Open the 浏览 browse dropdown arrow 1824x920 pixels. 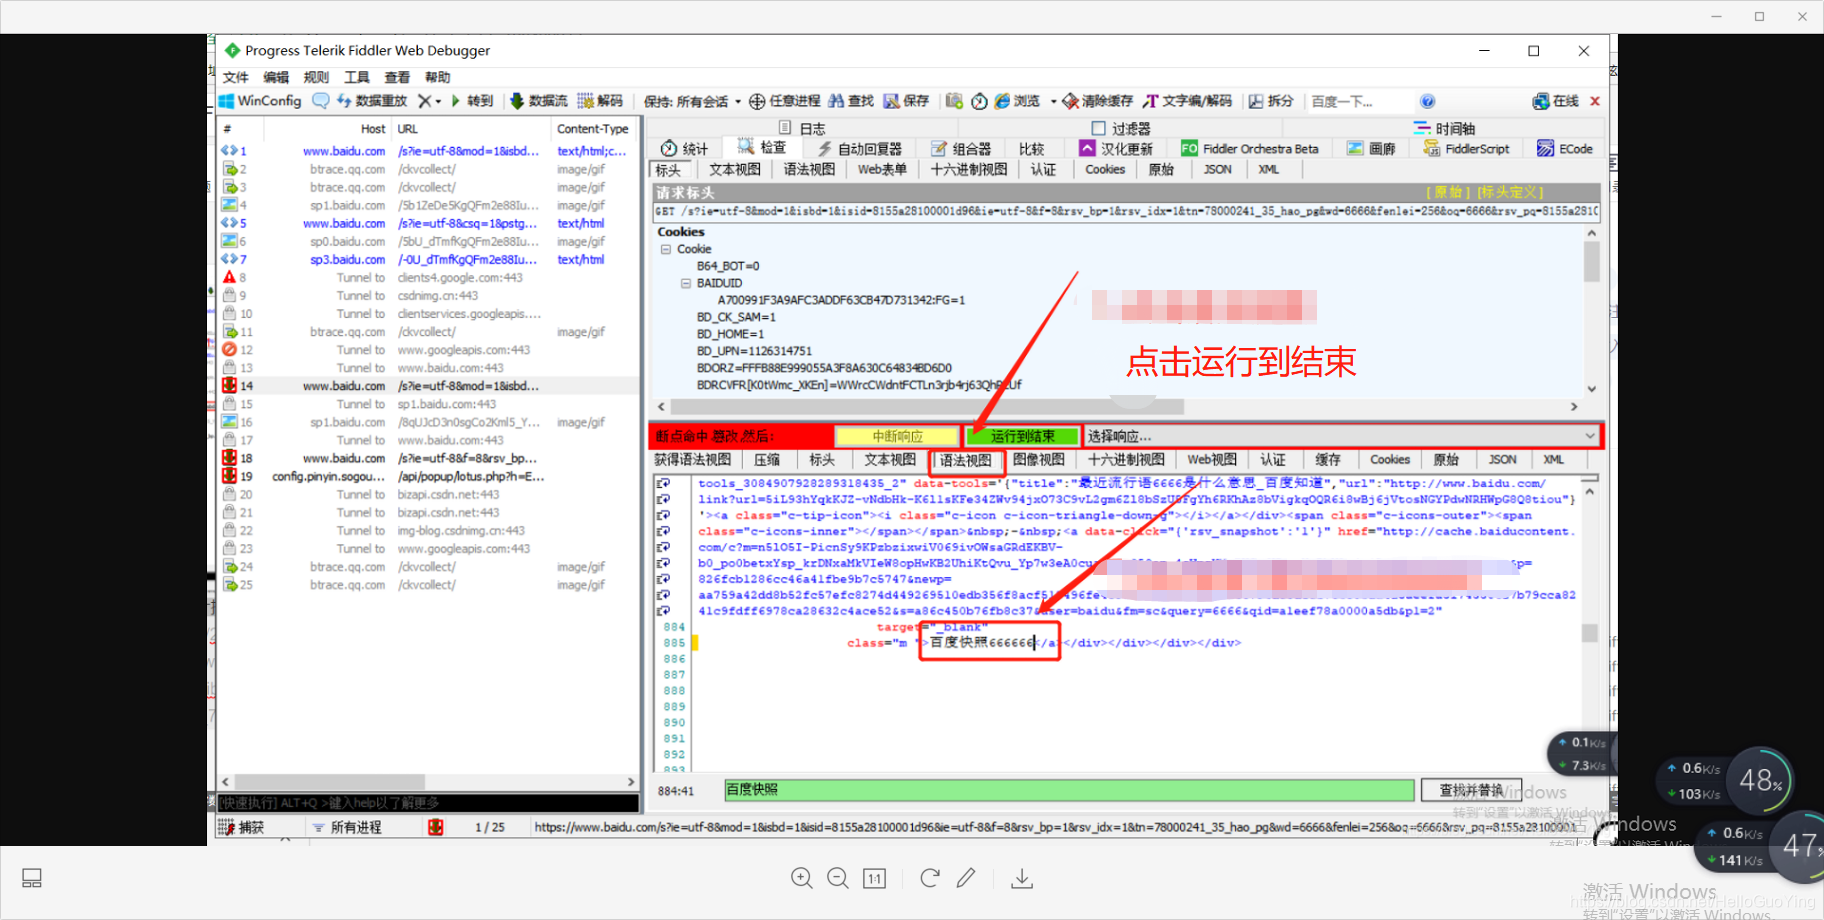[1053, 101]
